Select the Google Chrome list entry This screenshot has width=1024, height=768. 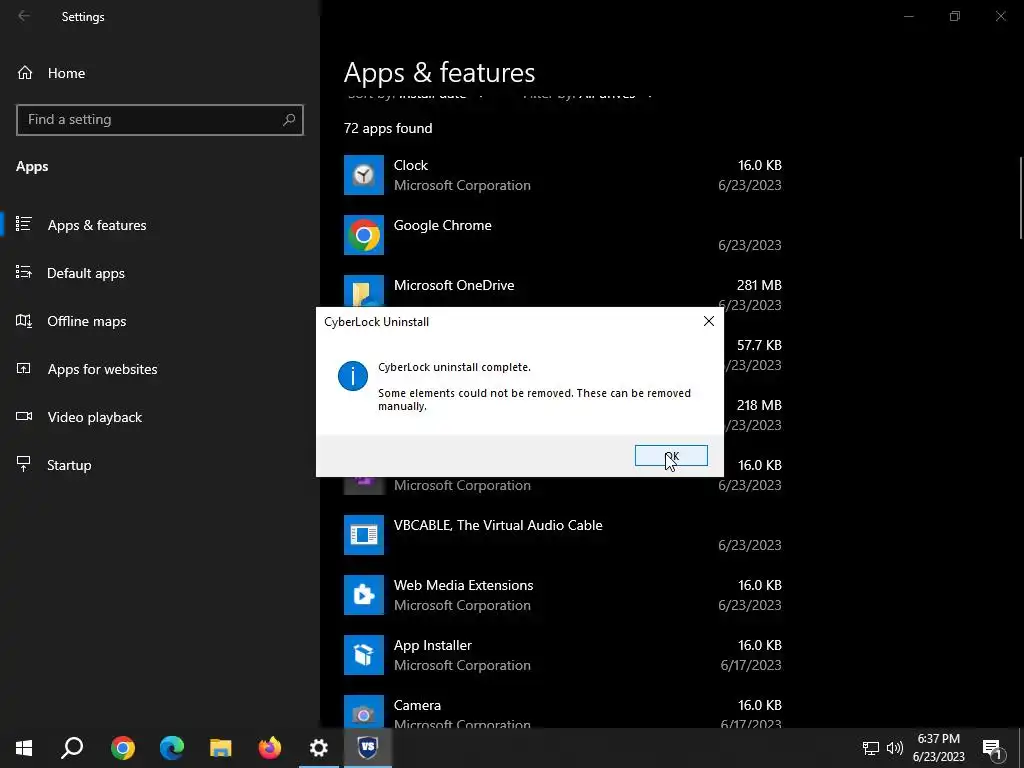click(563, 235)
